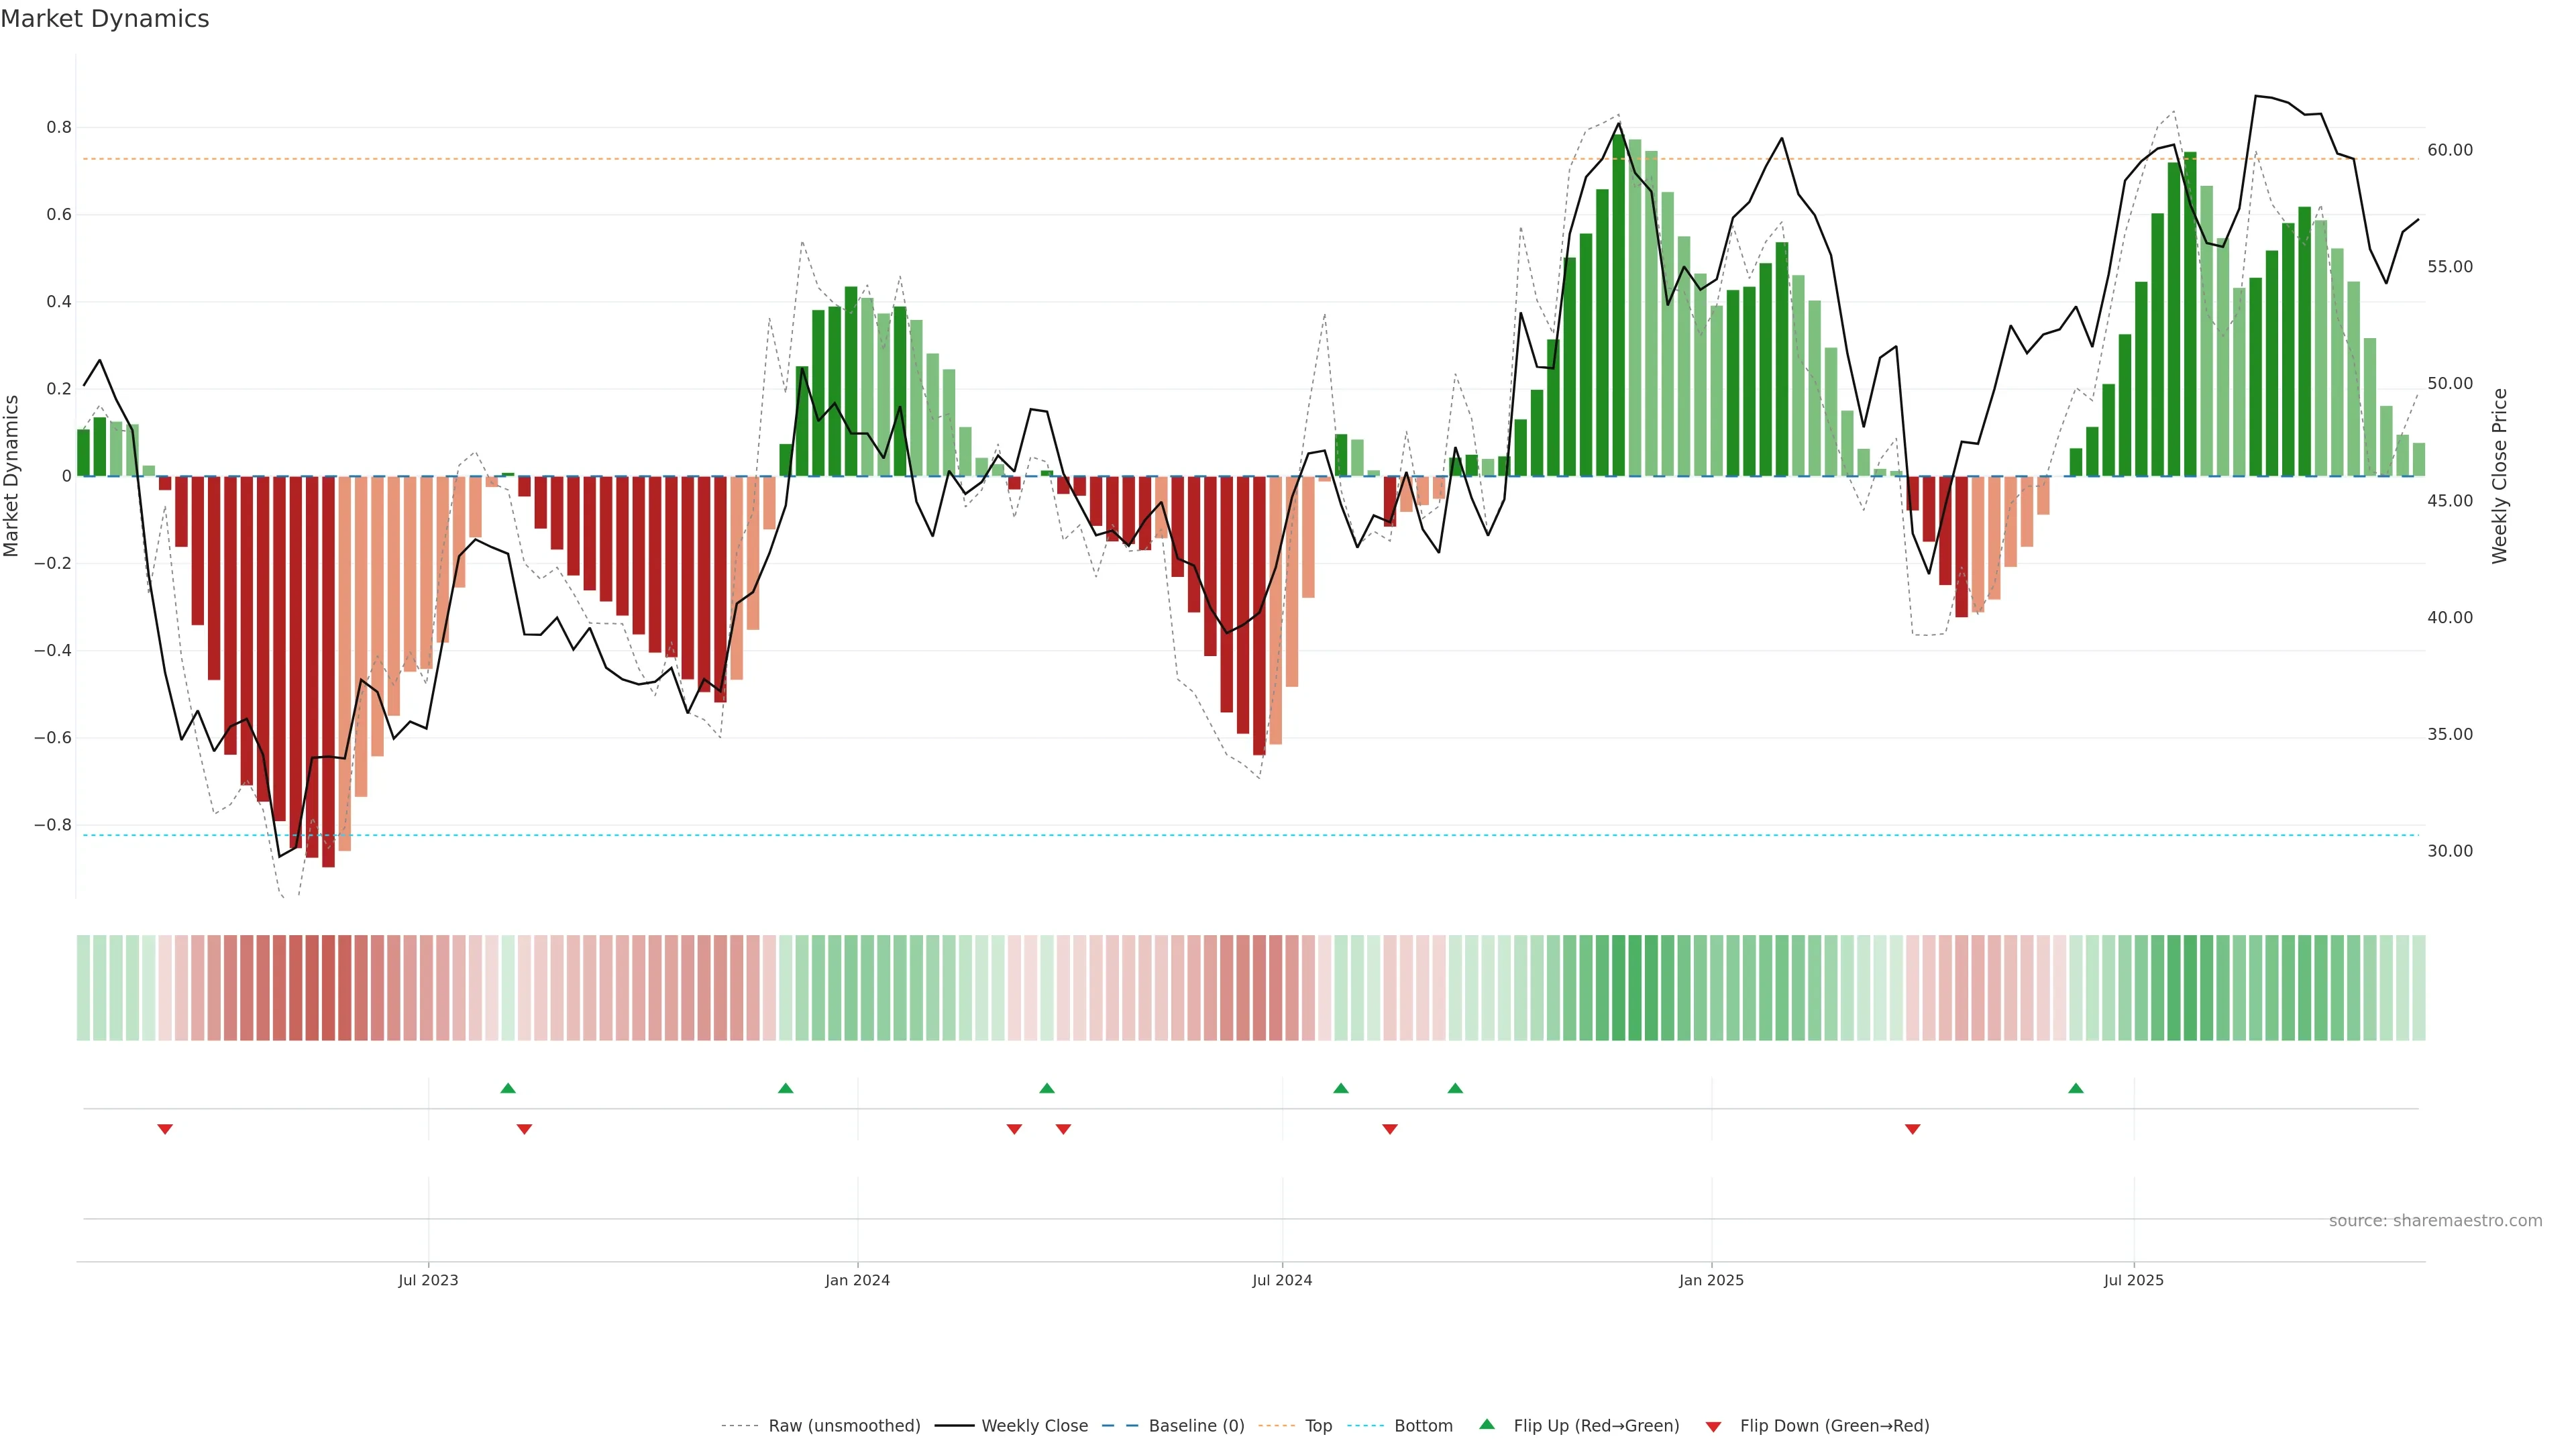
Task: Toggle the Weekly Close legend entry
Action: click(1034, 1426)
